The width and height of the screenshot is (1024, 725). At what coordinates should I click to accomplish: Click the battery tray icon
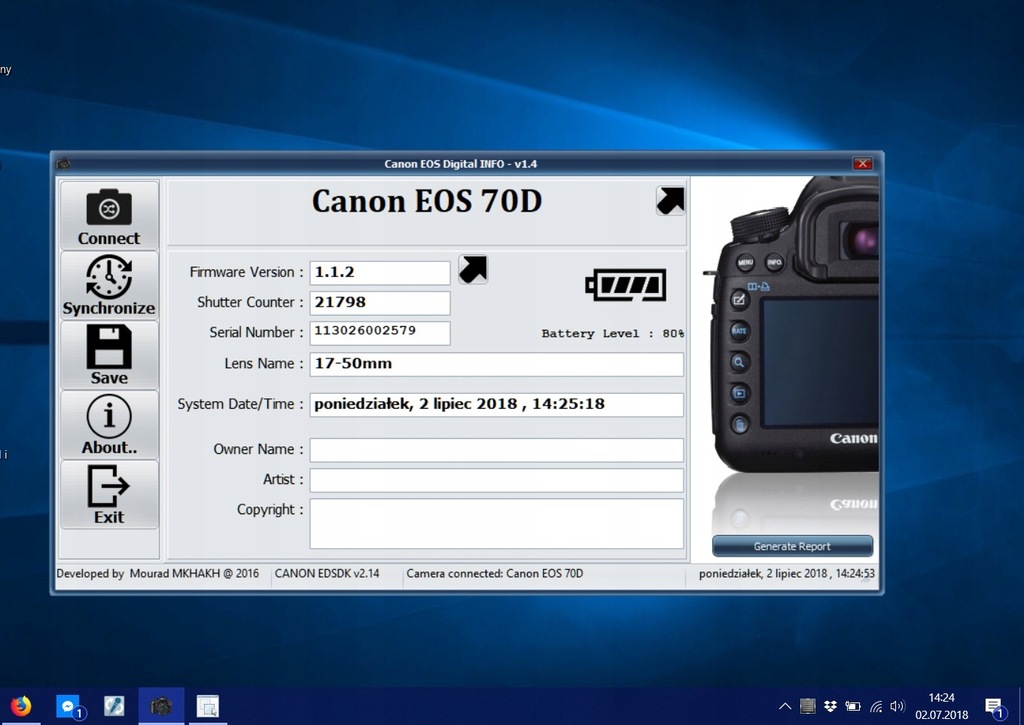coord(853,706)
